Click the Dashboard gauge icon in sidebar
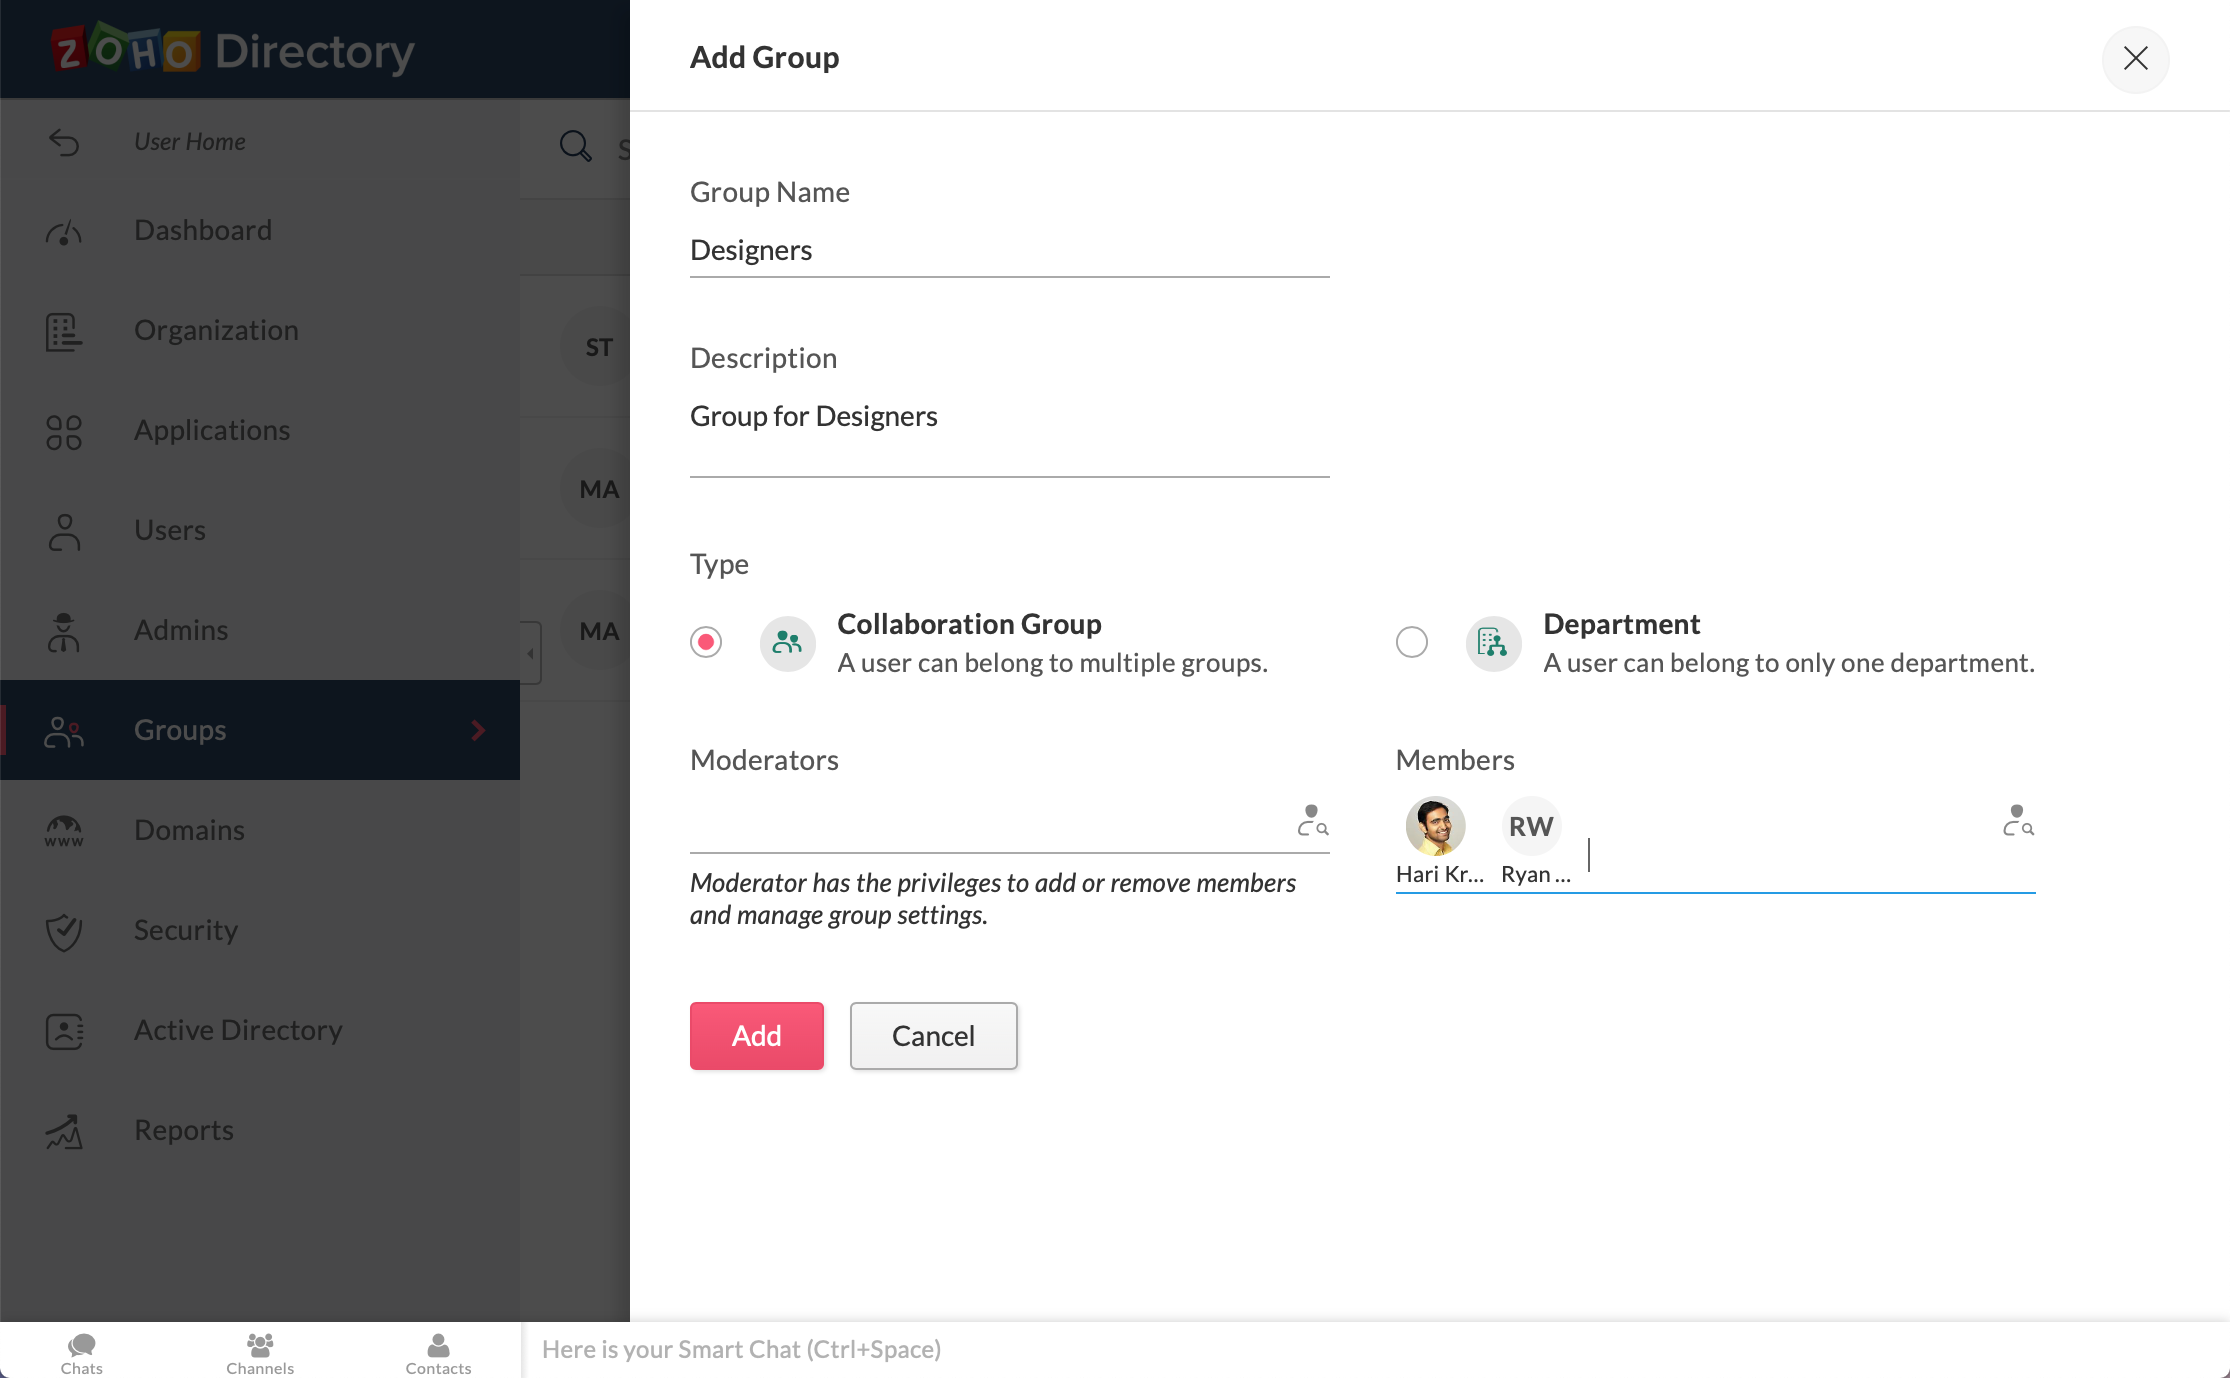Screen dimensions: 2230x1378 click(x=64, y=232)
